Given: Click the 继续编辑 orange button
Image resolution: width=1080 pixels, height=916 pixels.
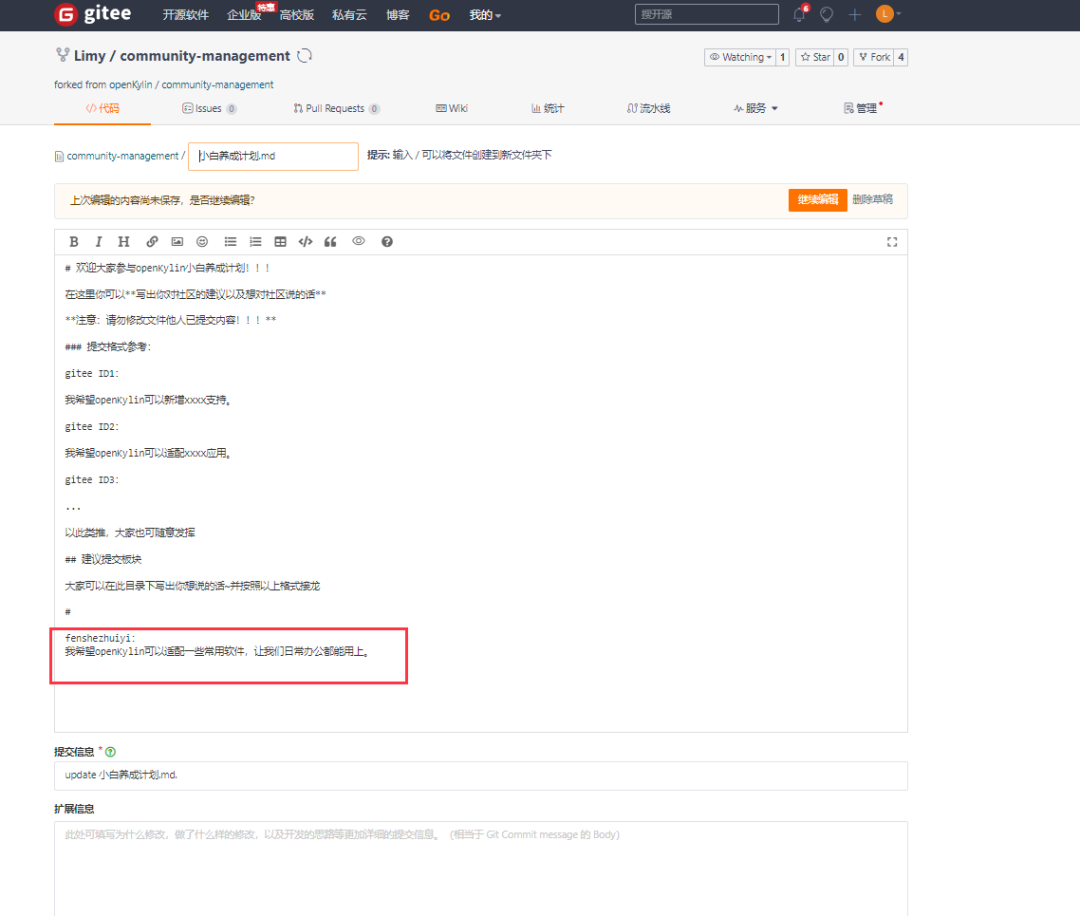Looking at the screenshot, I should [818, 200].
